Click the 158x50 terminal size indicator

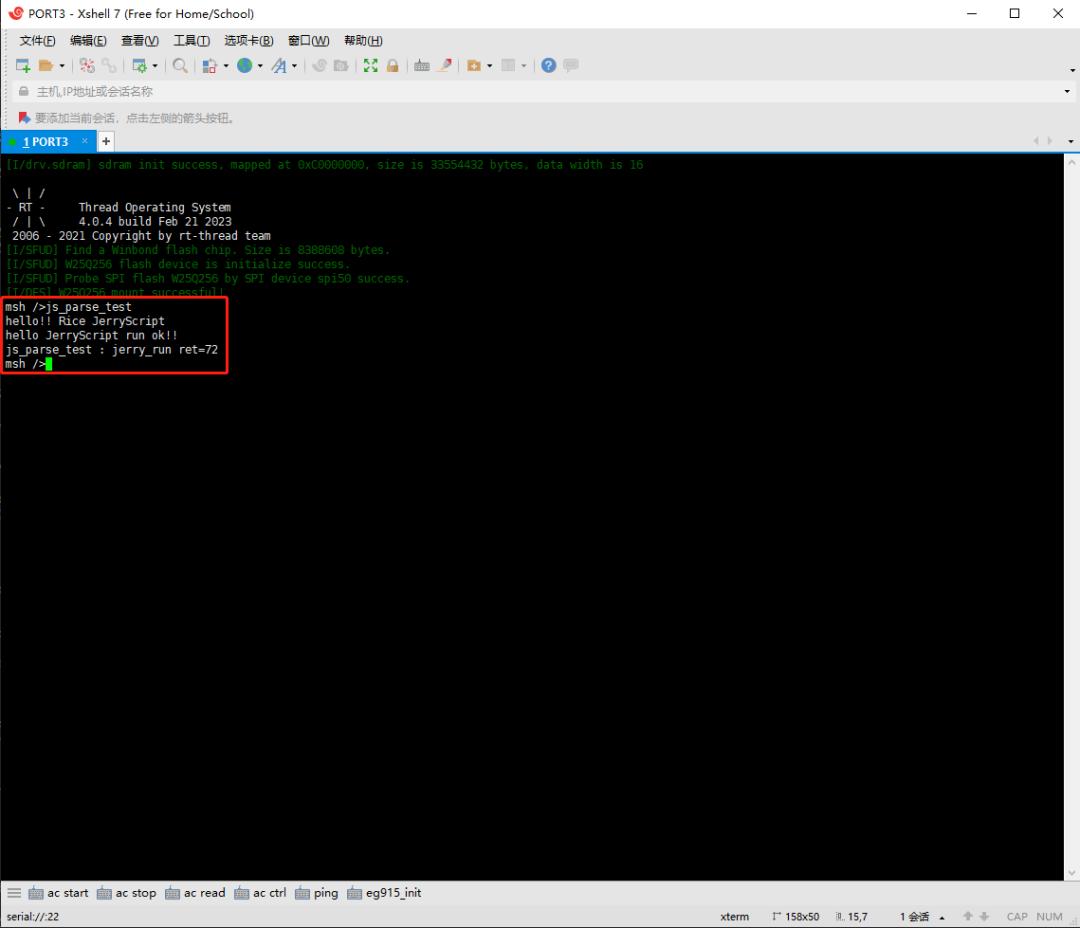[x=796, y=916]
